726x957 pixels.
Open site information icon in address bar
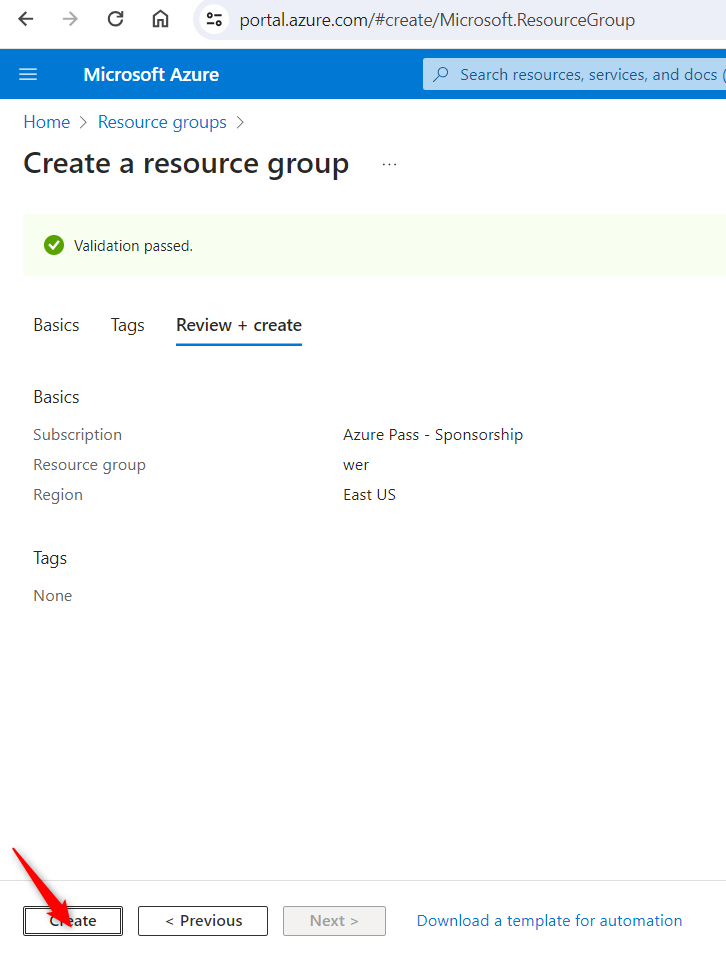click(213, 19)
